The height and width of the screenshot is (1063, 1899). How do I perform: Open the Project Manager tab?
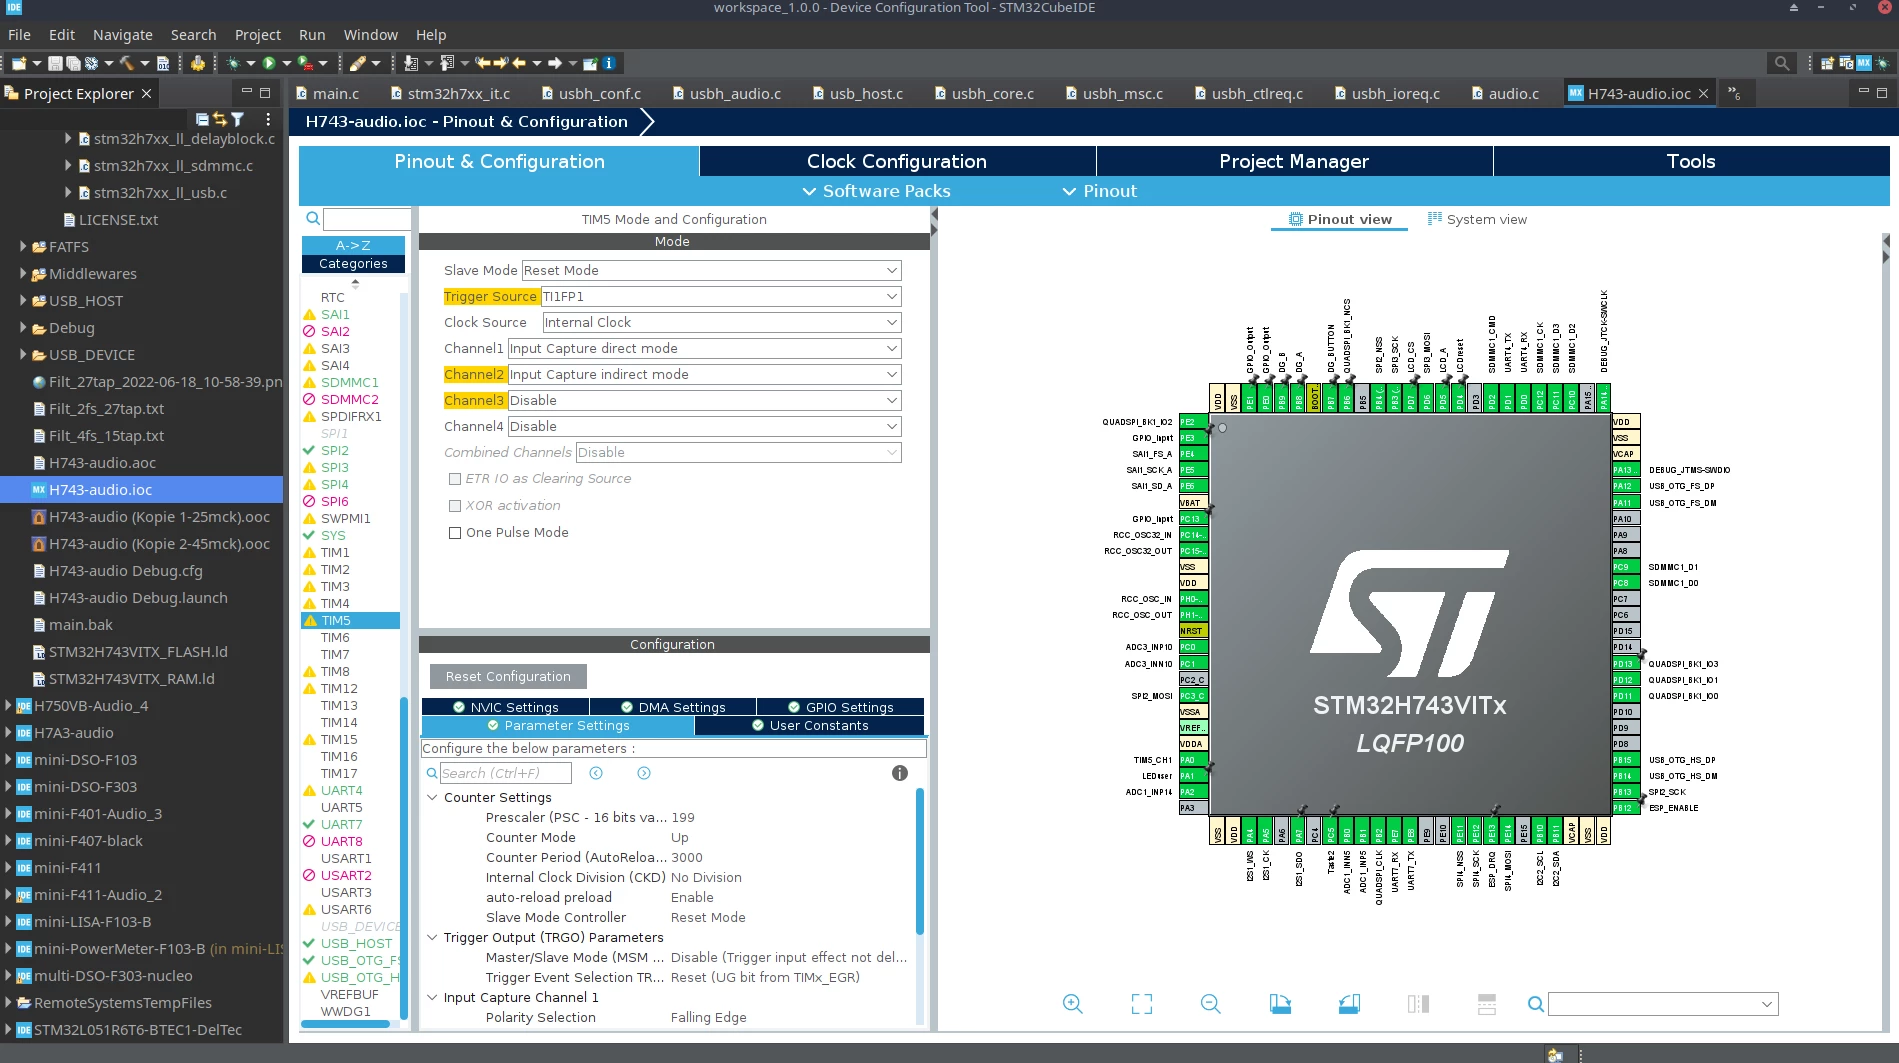[1294, 161]
